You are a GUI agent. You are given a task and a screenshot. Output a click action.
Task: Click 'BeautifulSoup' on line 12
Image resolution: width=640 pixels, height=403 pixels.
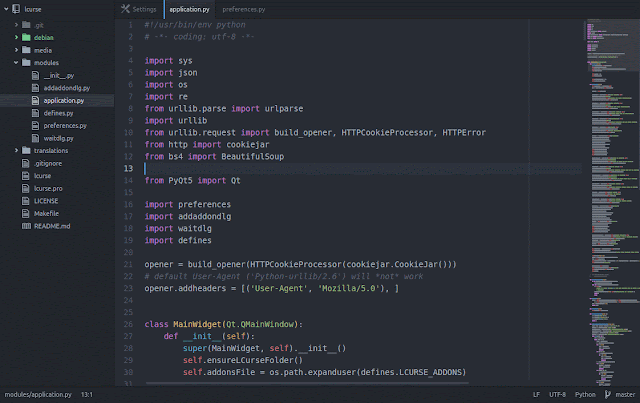pos(252,156)
